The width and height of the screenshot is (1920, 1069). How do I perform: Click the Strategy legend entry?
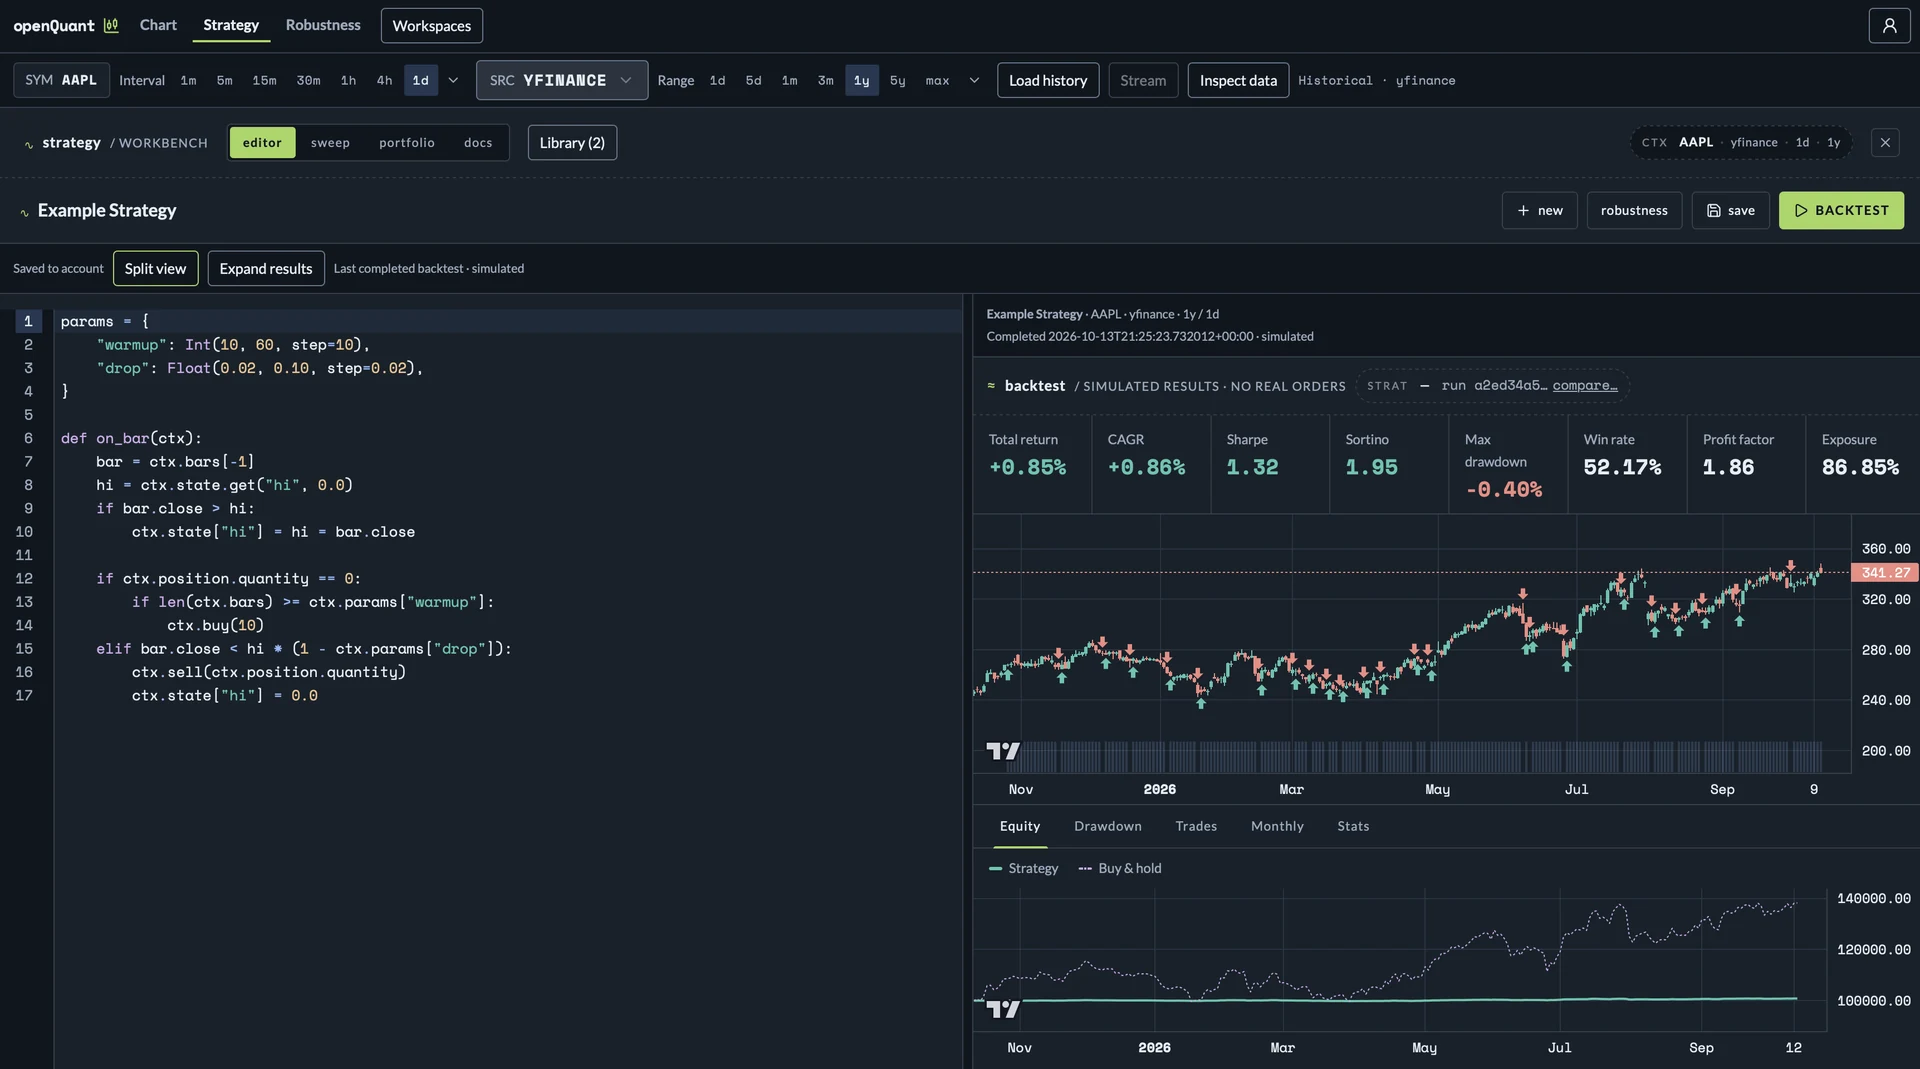pyautogui.click(x=1023, y=868)
